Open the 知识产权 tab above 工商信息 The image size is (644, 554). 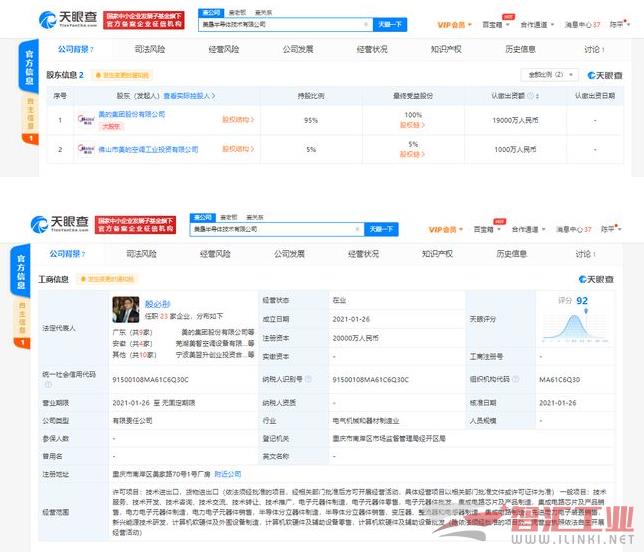[437, 254]
